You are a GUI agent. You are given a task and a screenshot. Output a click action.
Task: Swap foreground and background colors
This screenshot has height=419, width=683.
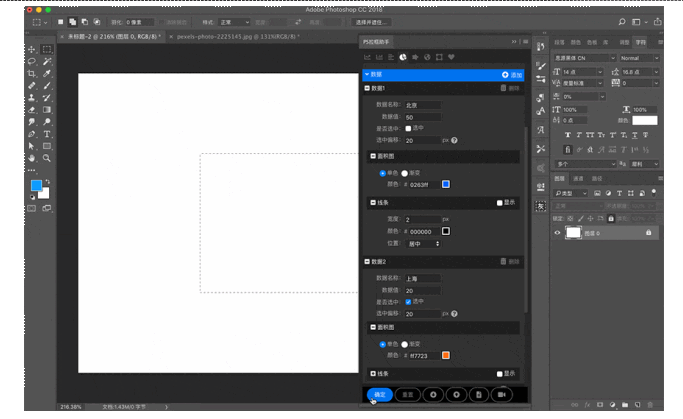click(47, 182)
